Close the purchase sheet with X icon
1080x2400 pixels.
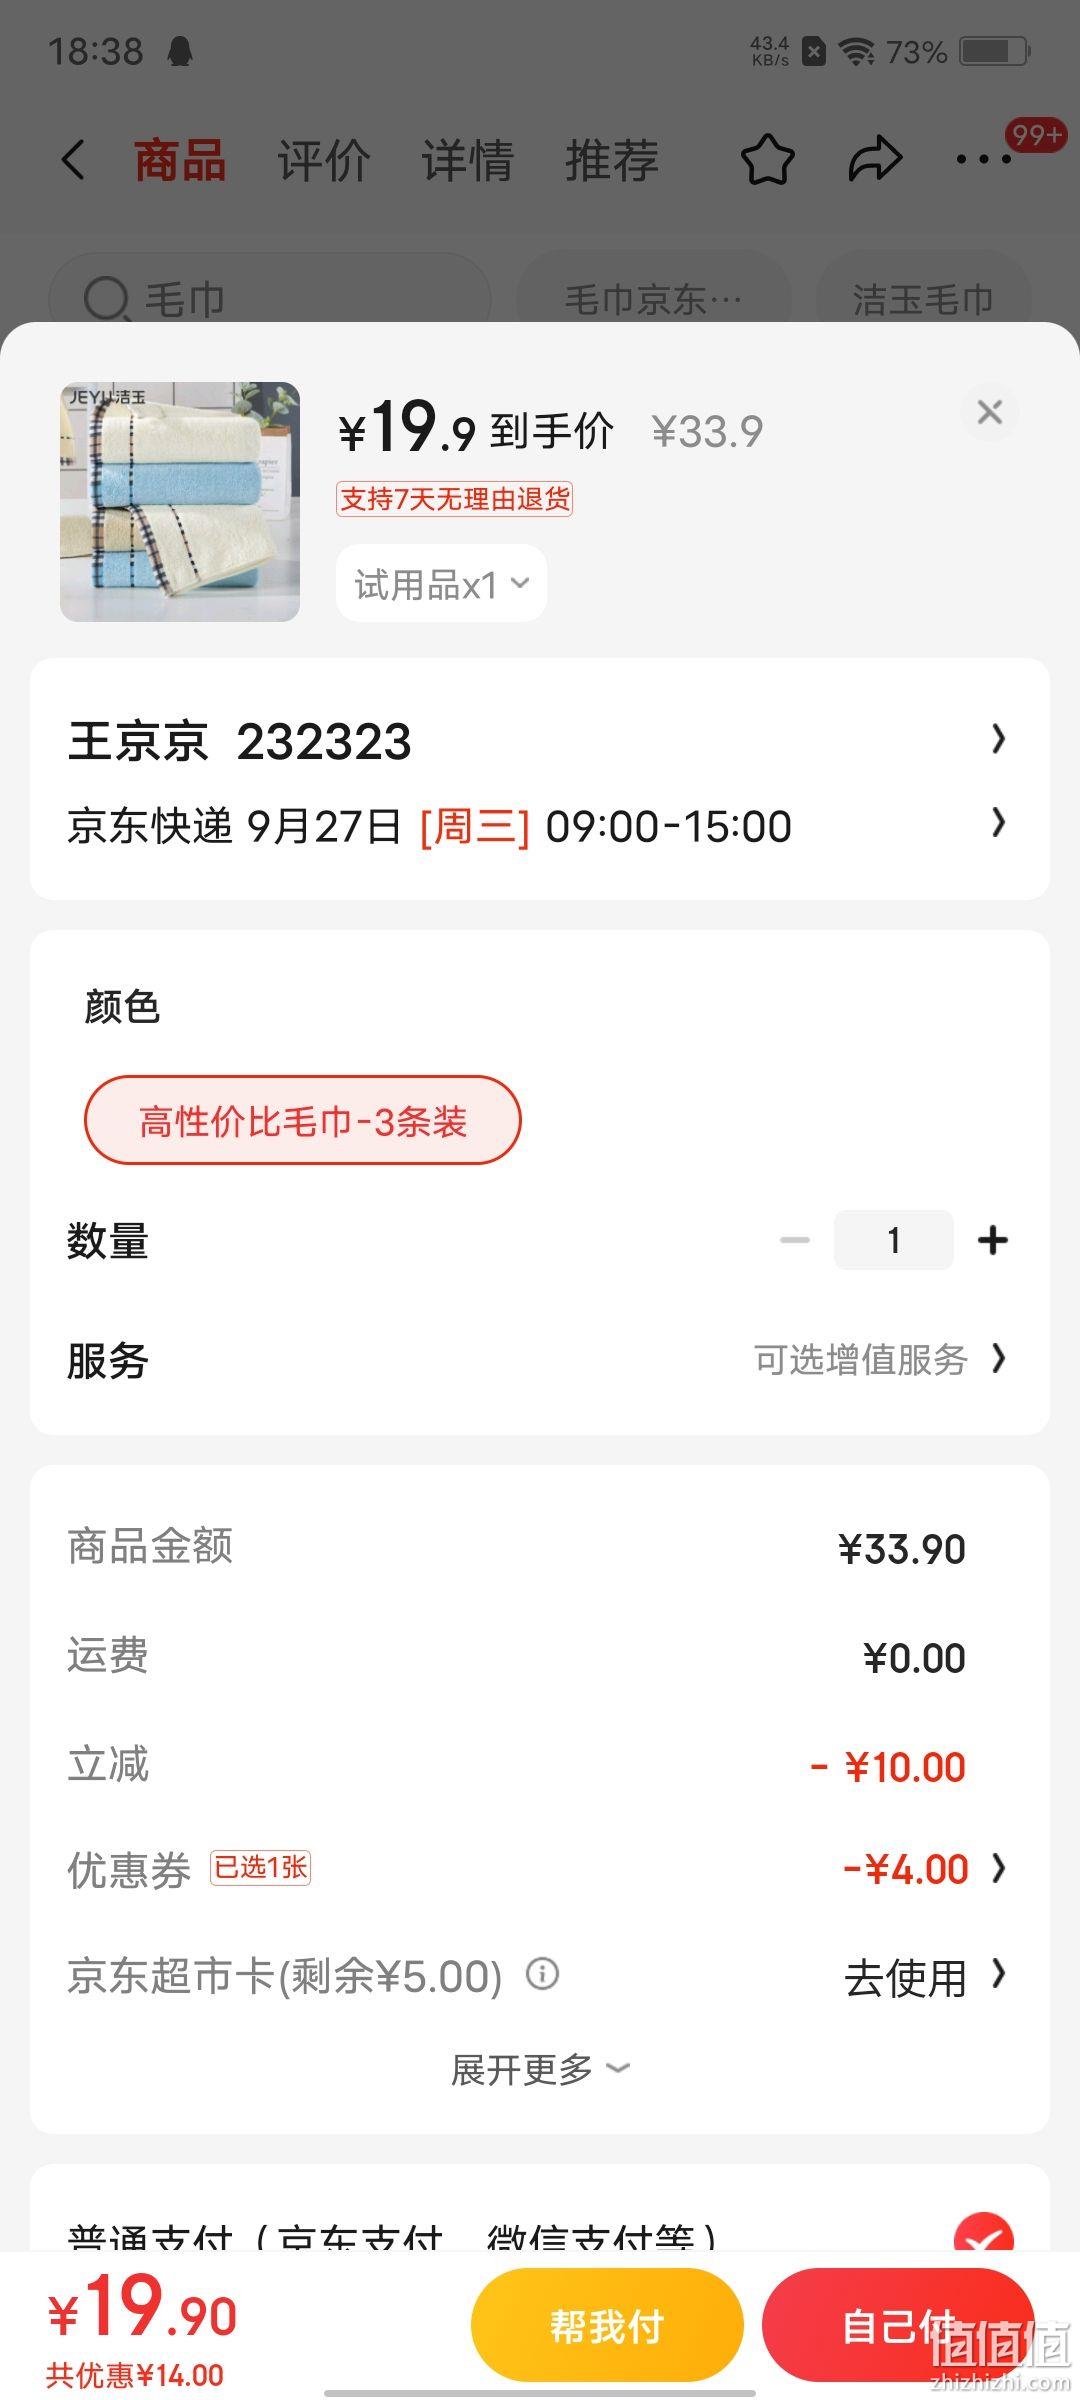click(990, 412)
